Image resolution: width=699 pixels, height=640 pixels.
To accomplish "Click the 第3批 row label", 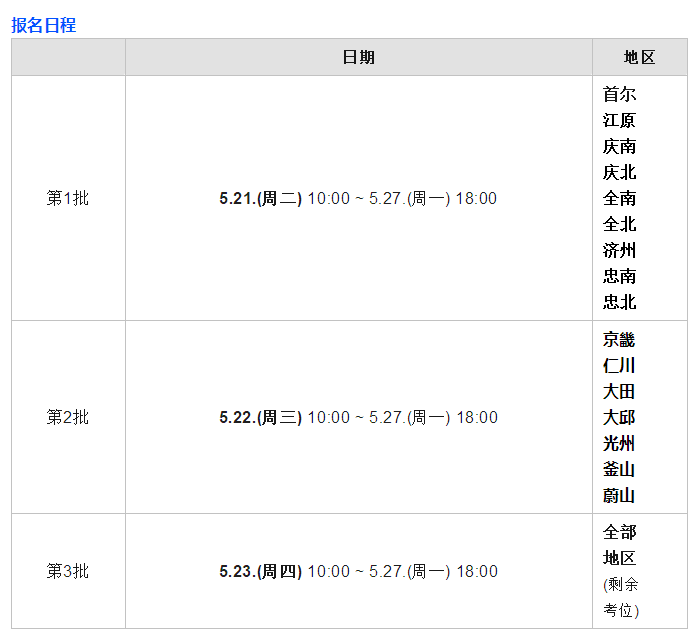I will pyautogui.click(x=68, y=571).
